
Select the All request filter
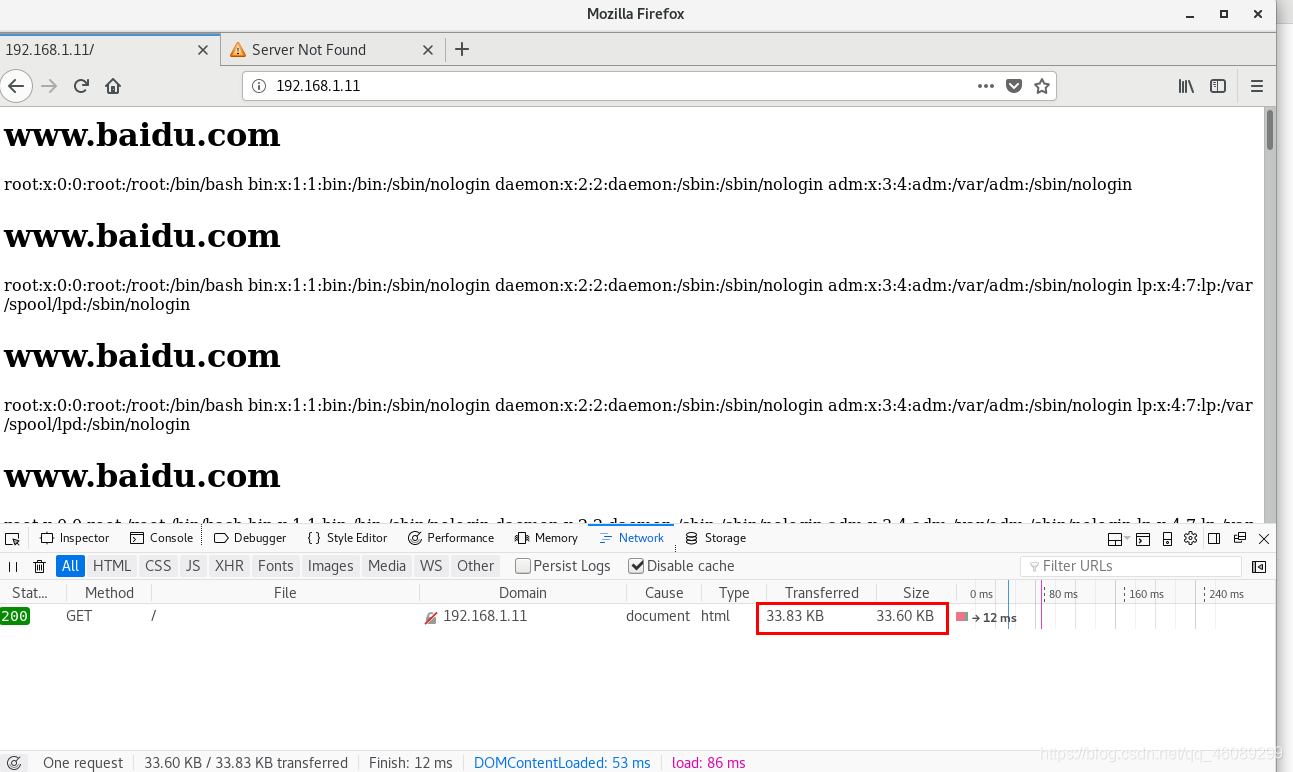coord(70,566)
